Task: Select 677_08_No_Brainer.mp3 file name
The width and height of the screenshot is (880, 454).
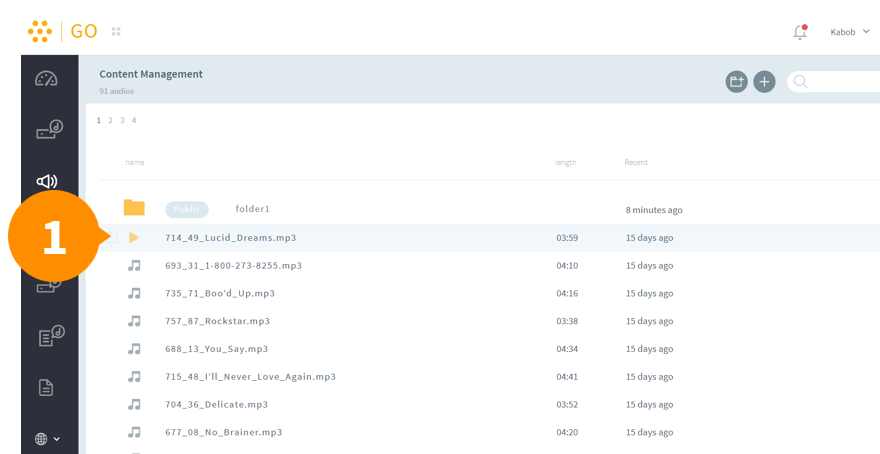Action: 223,432
